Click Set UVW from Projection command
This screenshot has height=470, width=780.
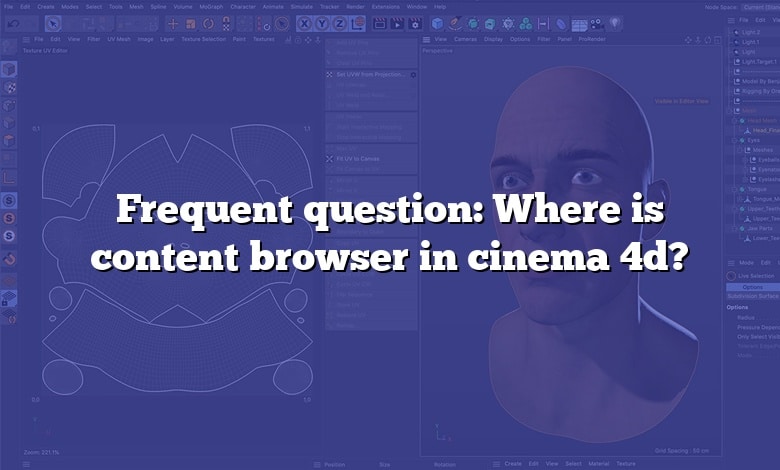[x=370, y=75]
